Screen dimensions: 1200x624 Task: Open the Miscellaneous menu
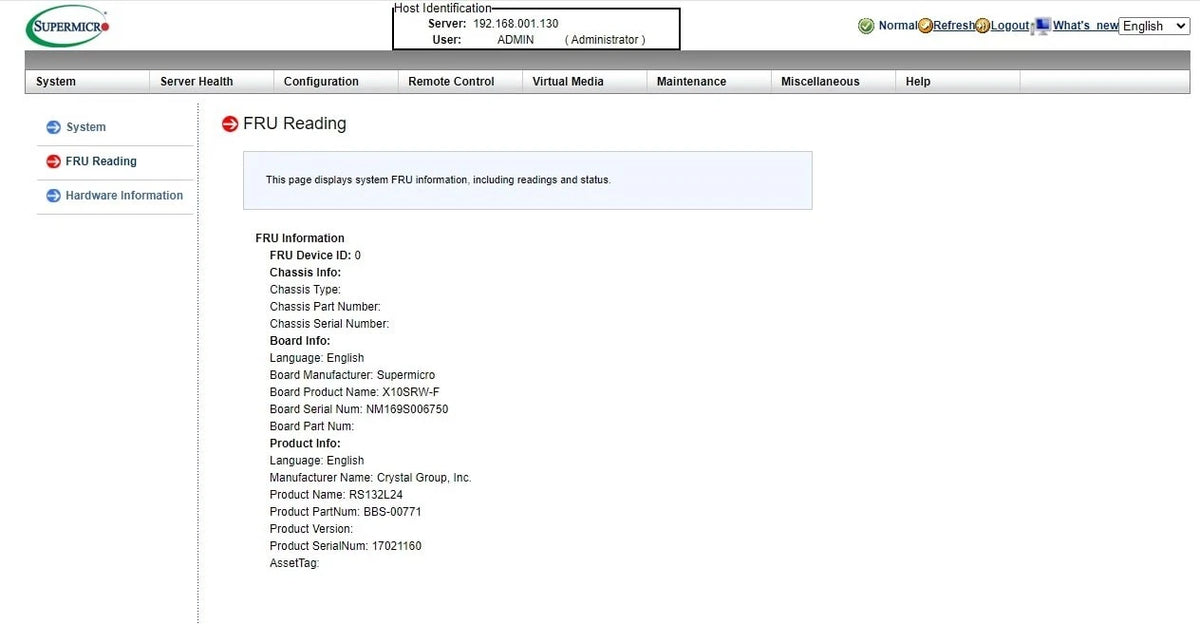pyautogui.click(x=820, y=82)
